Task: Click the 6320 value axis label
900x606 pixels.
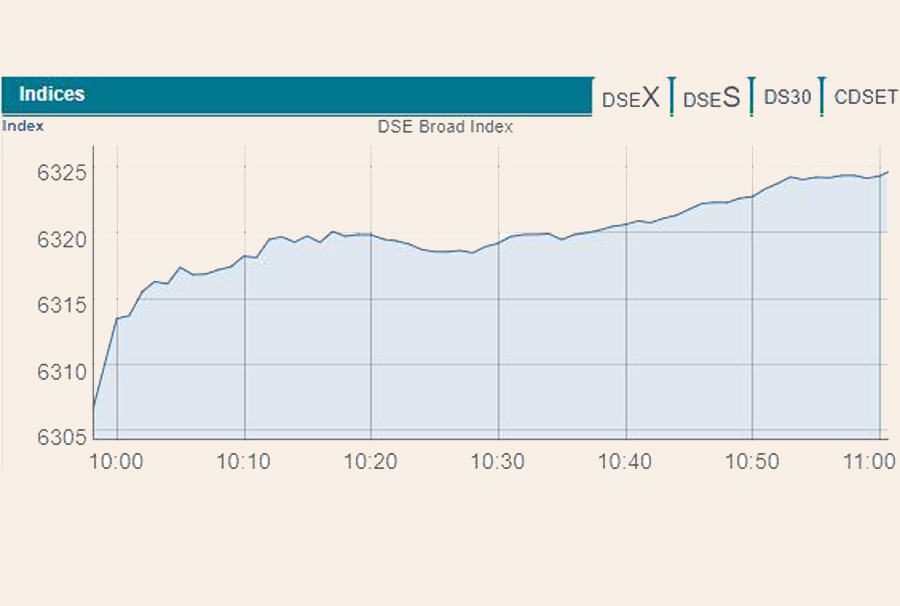Action: pos(63,239)
